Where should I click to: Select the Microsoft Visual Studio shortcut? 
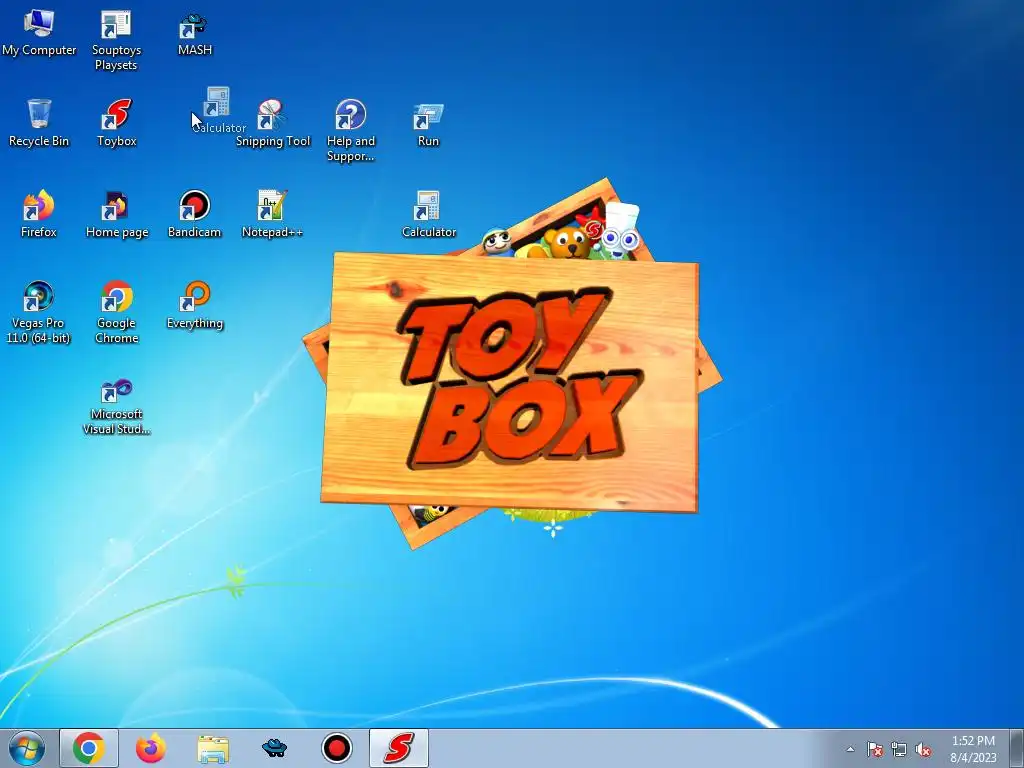pyautogui.click(x=116, y=406)
